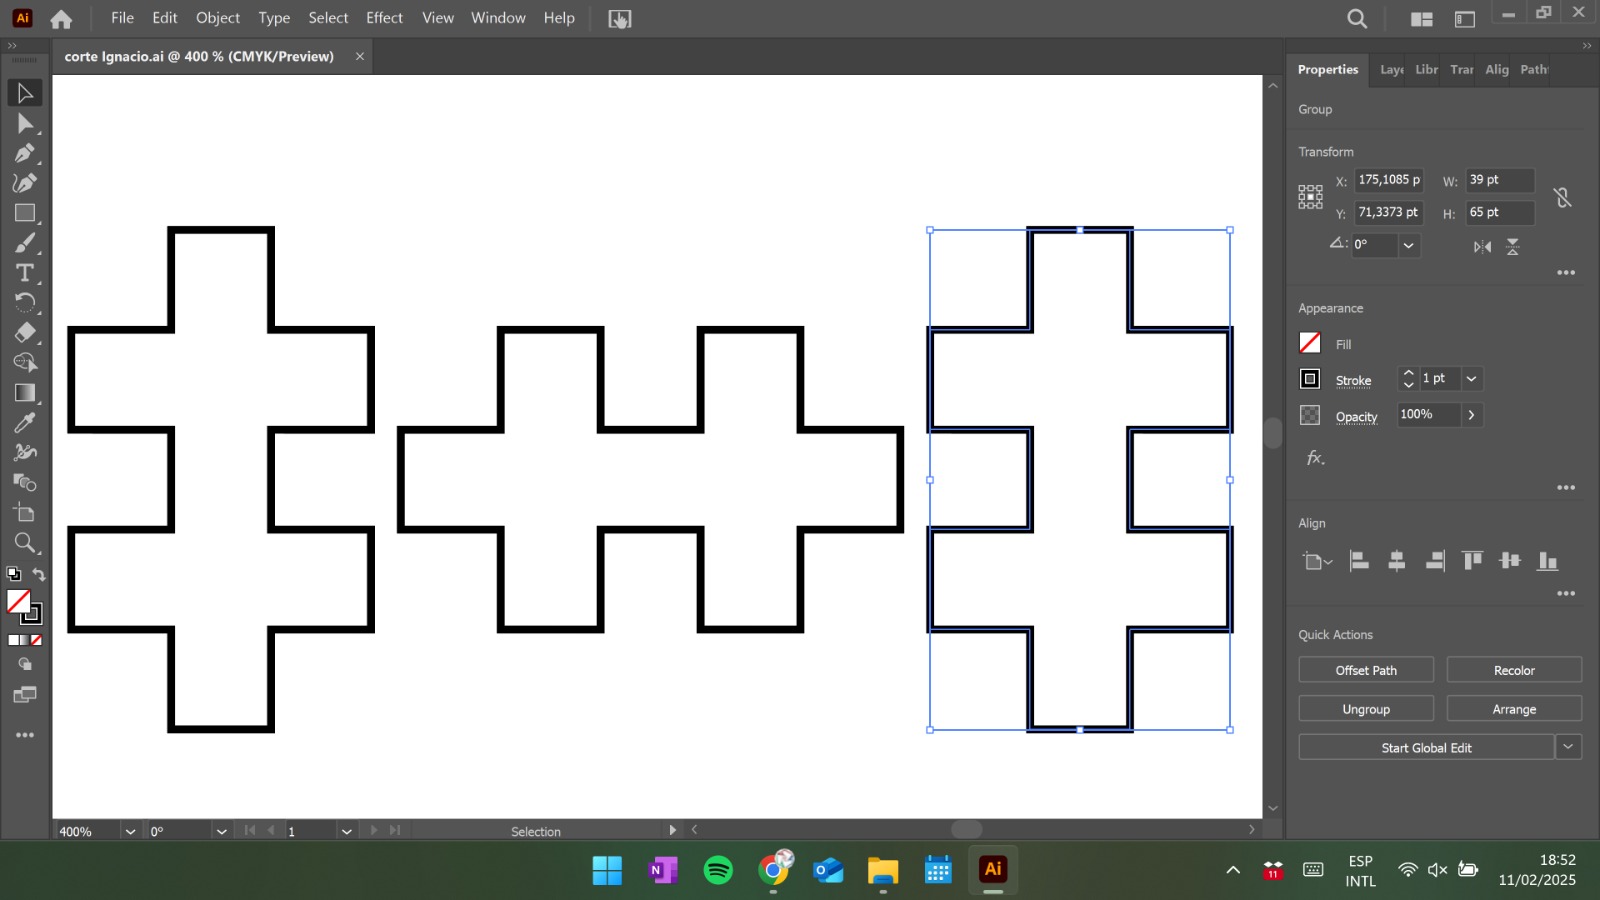Open the Align To dropdown
The height and width of the screenshot is (900, 1600).
click(1318, 561)
